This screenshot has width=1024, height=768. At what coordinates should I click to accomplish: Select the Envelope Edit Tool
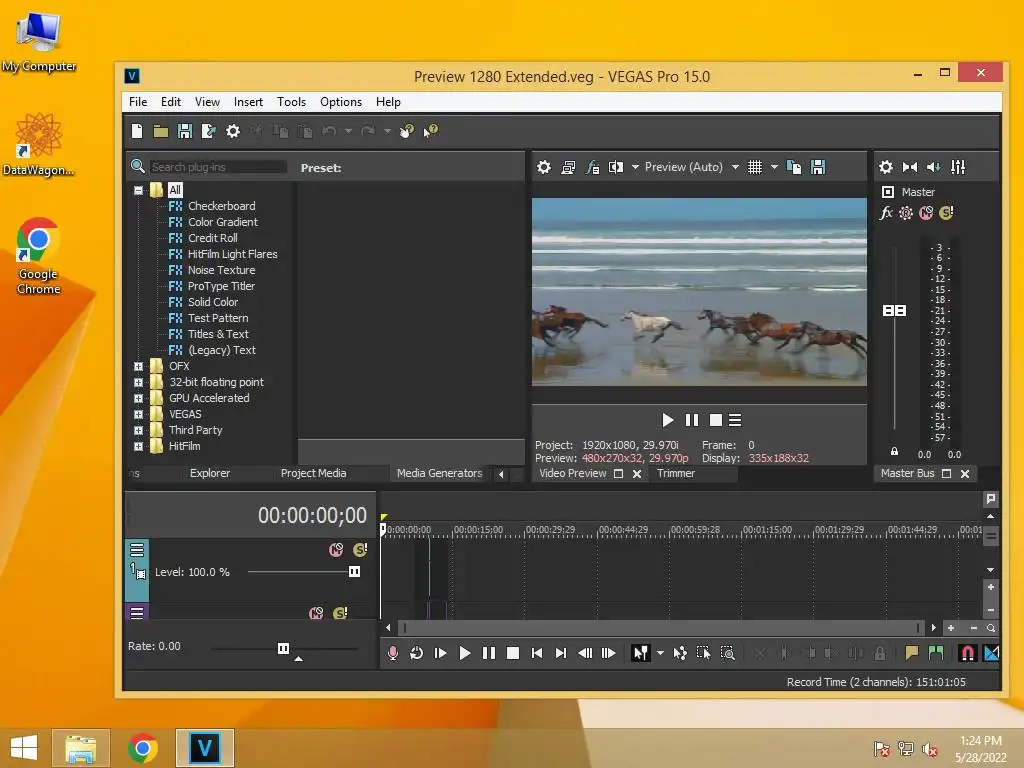click(680, 653)
